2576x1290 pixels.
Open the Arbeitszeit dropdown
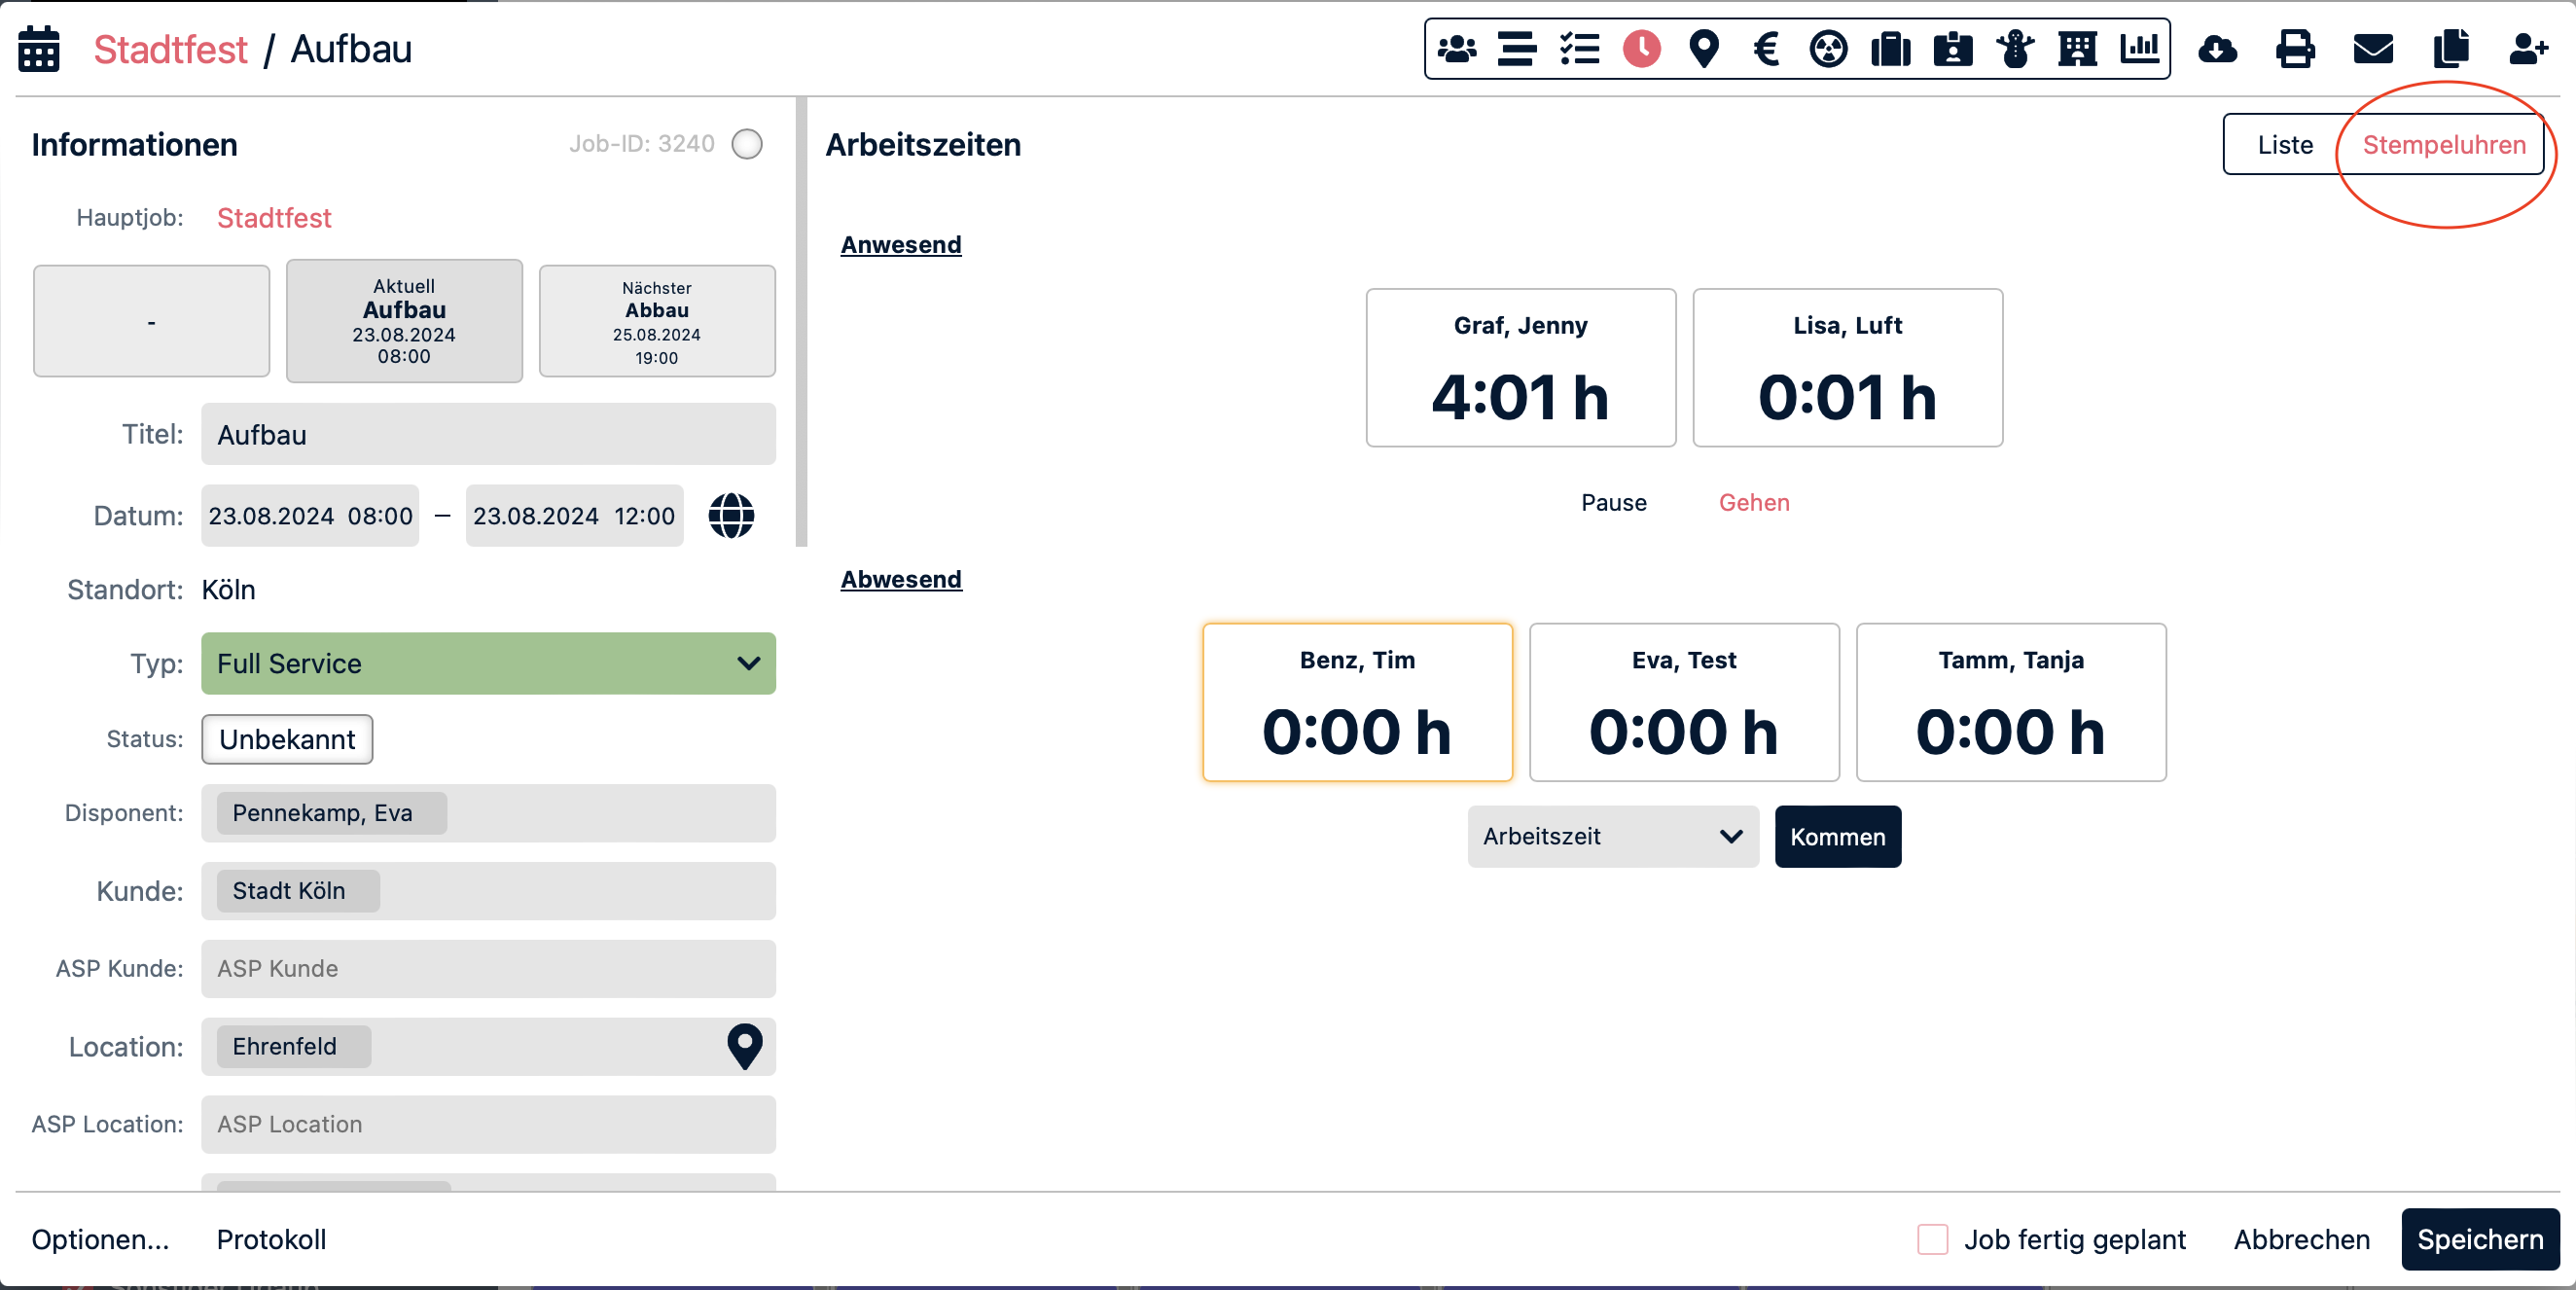(x=1612, y=836)
